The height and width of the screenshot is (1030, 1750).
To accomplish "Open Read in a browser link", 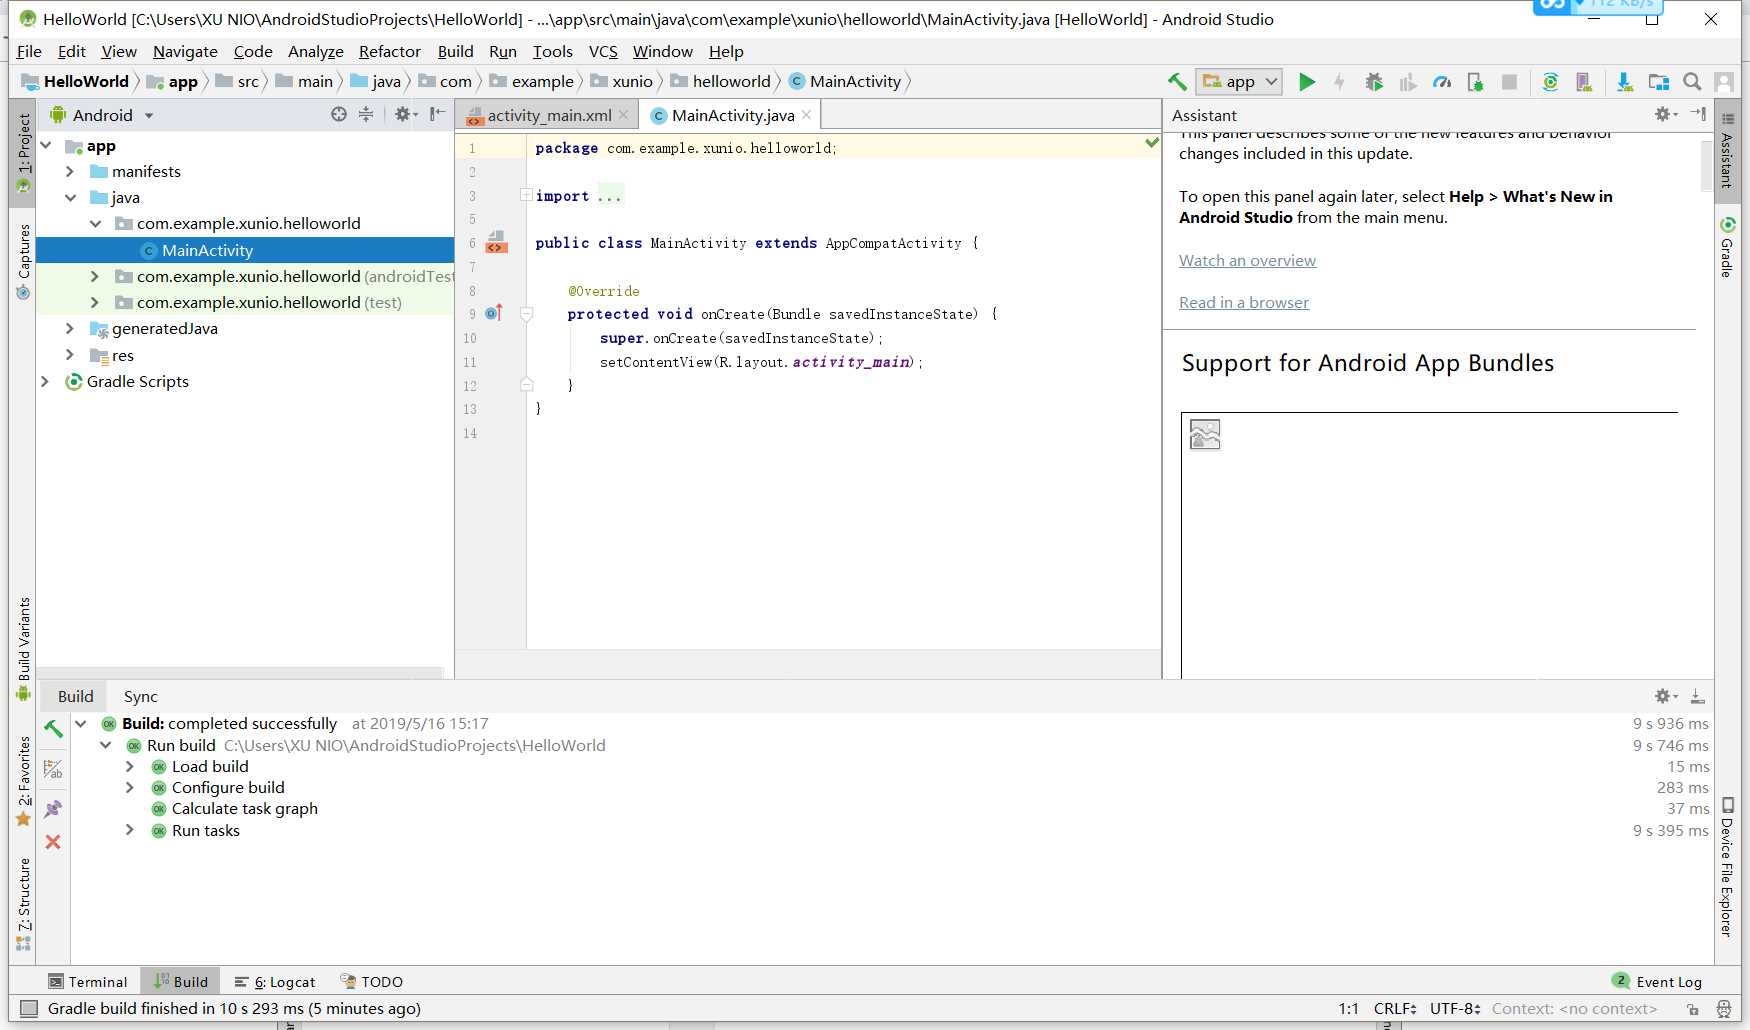I will [x=1243, y=302].
